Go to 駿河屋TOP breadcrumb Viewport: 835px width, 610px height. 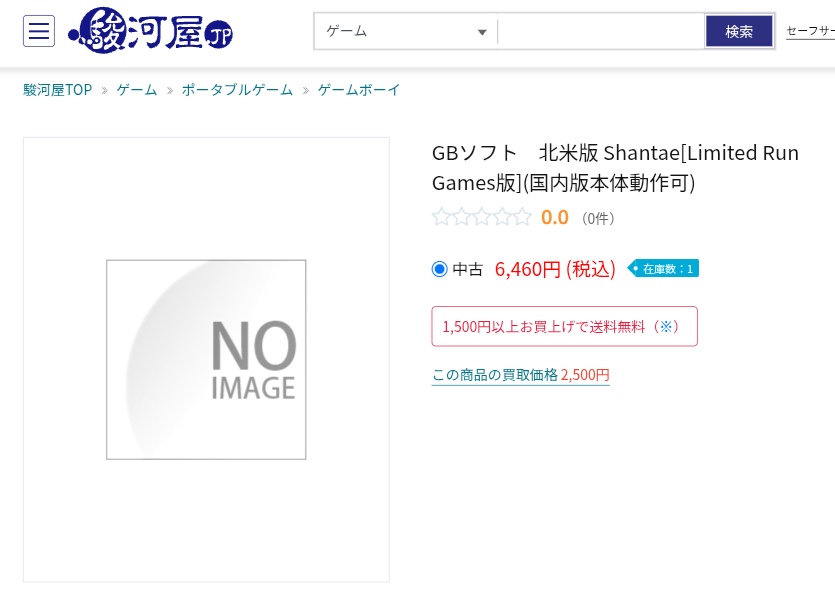point(58,90)
